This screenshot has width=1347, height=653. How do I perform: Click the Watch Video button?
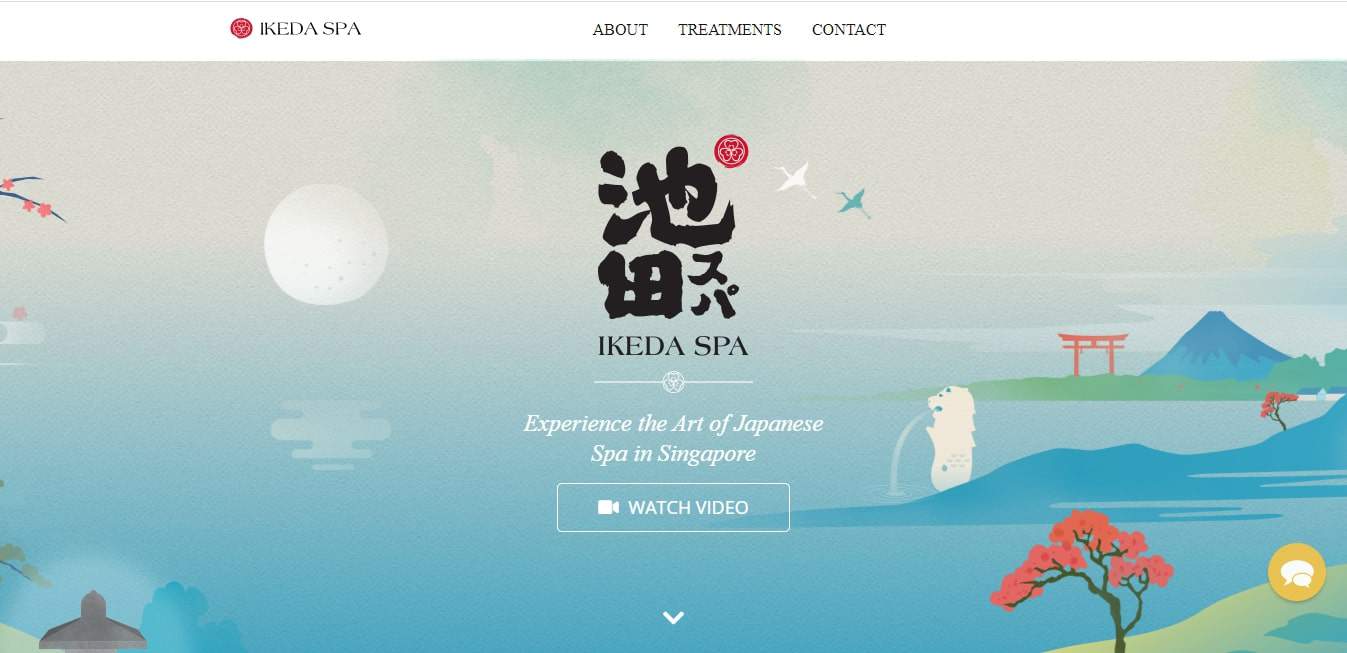pyautogui.click(x=673, y=507)
